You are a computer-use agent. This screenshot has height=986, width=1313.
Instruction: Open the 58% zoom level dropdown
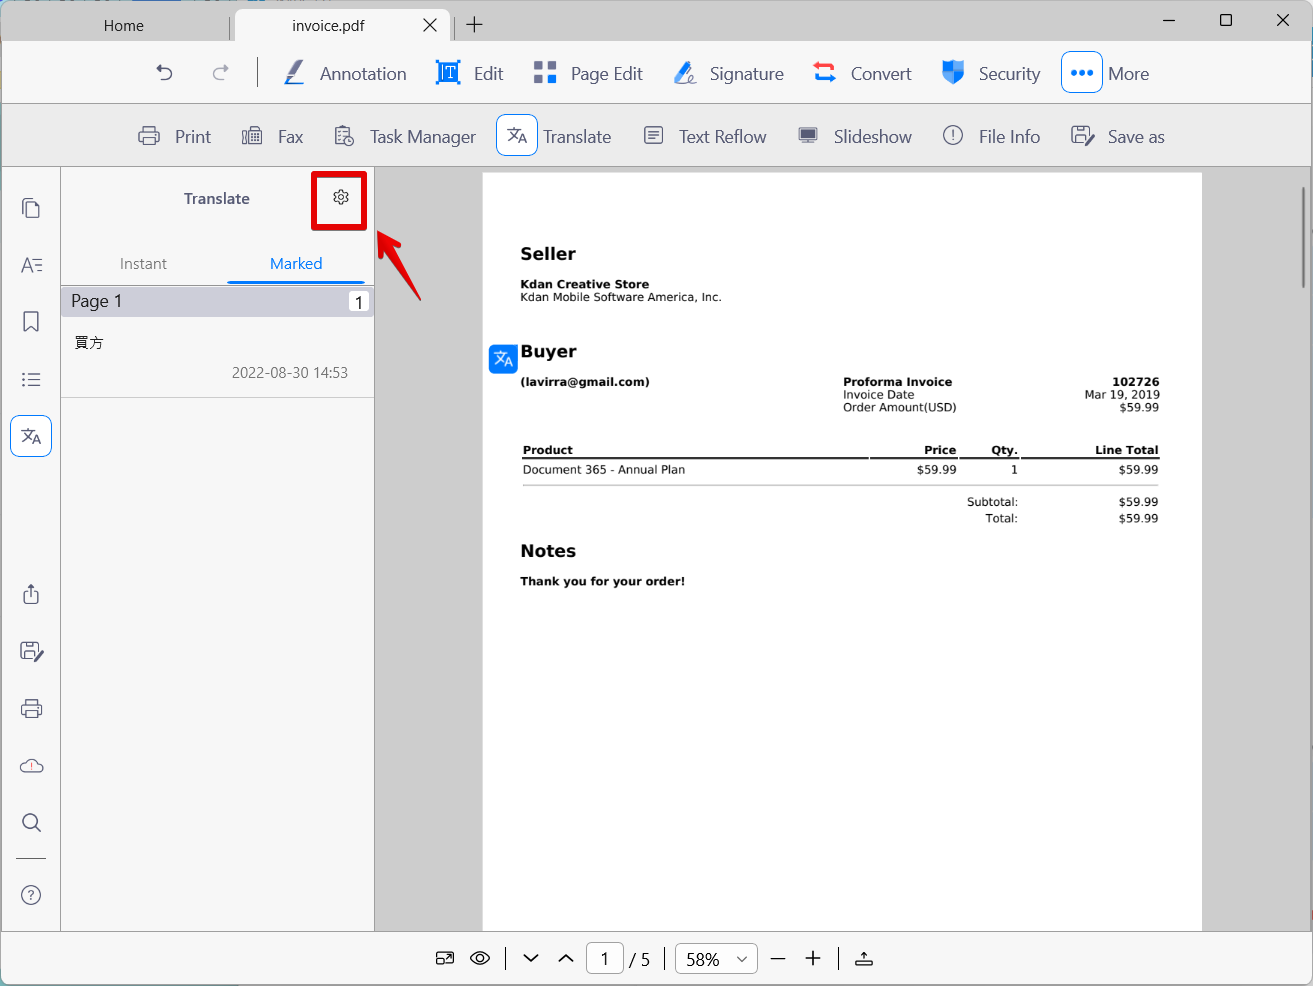coord(716,958)
